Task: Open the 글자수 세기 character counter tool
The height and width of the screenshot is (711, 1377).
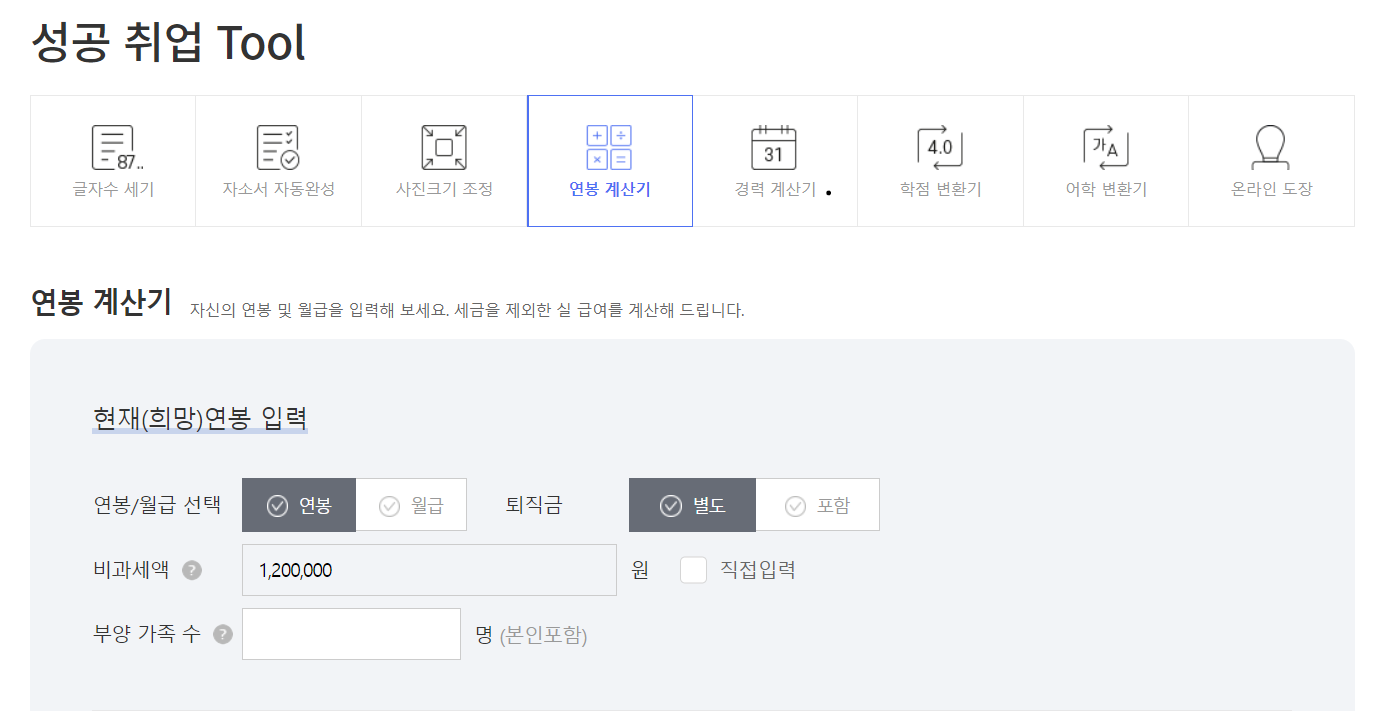Action: pyautogui.click(x=112, y=160)
